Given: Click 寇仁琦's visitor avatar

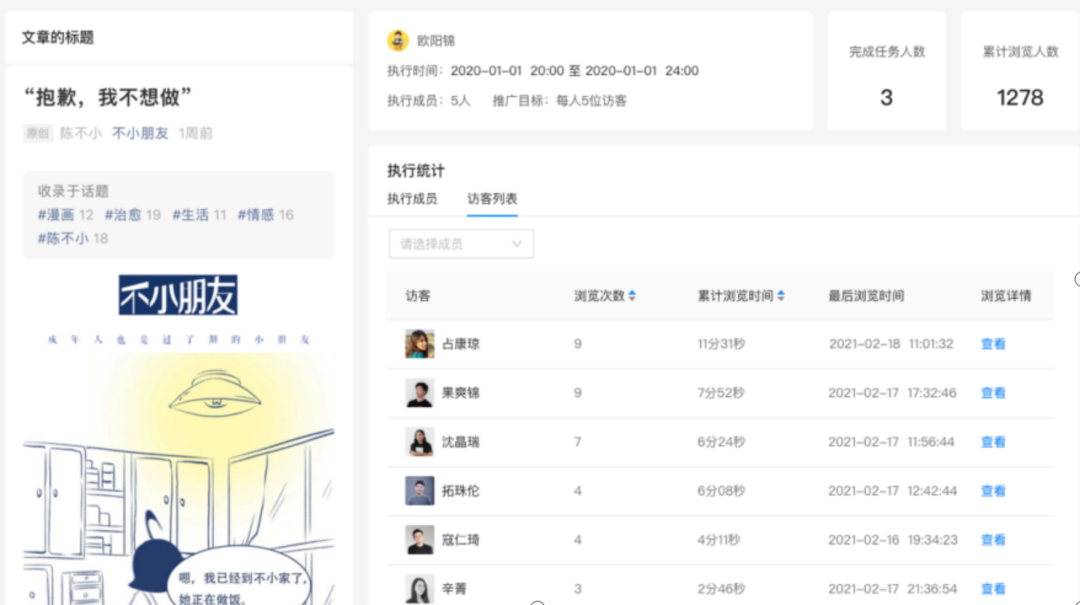Looking at the screenshot, I should [x=419, y=540].
